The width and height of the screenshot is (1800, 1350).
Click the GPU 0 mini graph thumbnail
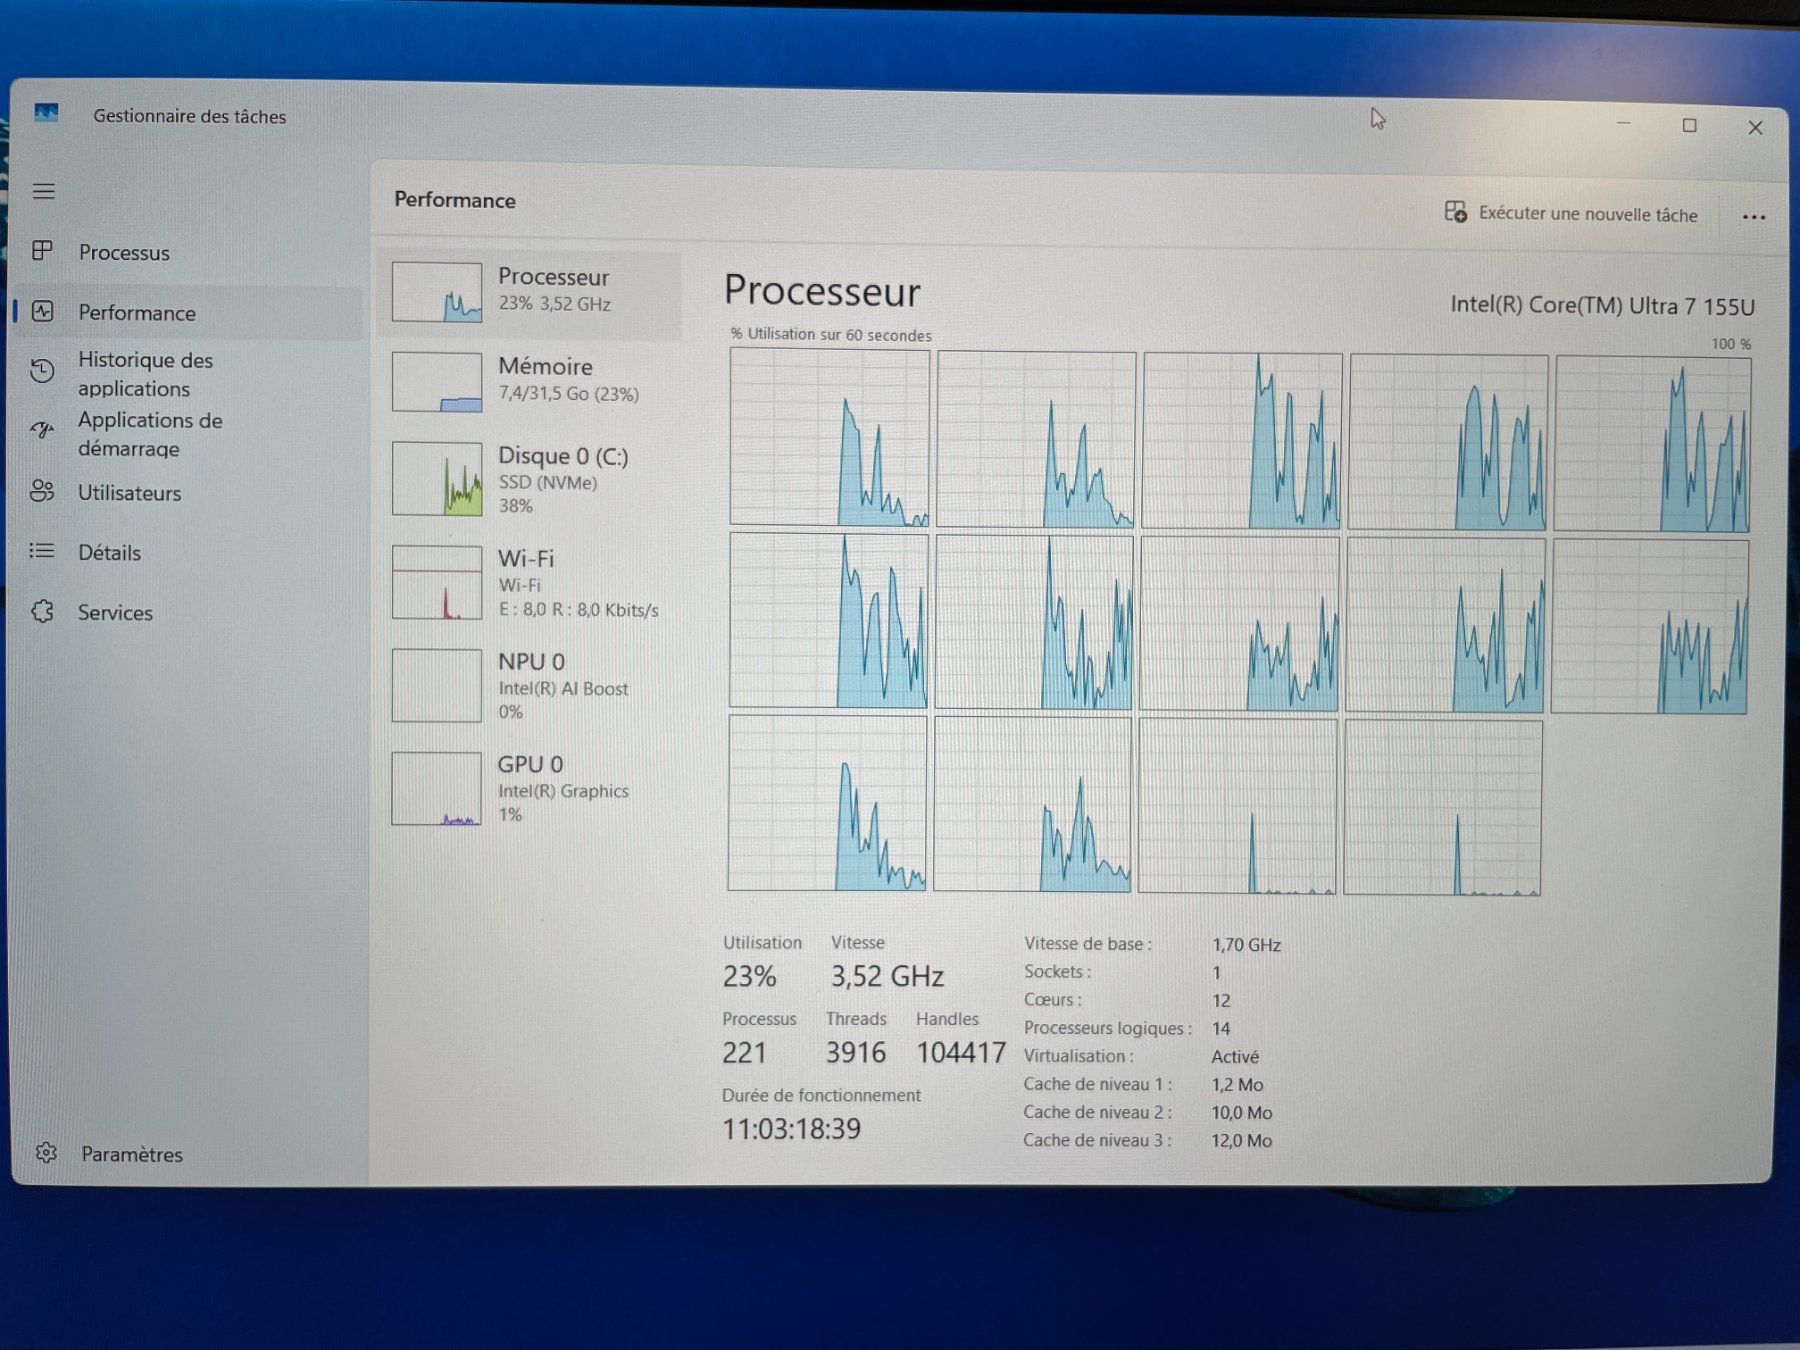tap(437, 789)
